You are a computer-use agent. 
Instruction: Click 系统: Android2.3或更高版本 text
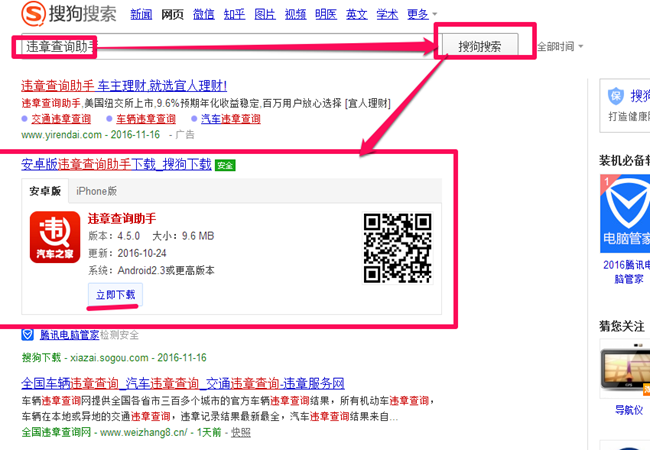pyautogui.click(x=151, y=271)
